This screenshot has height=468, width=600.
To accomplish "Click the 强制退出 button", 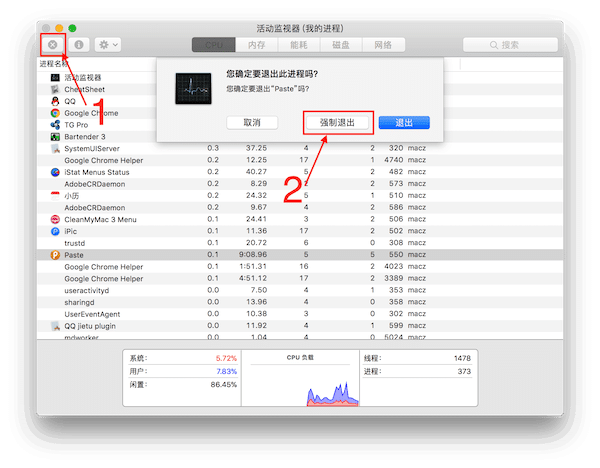I will coord(338,122).
